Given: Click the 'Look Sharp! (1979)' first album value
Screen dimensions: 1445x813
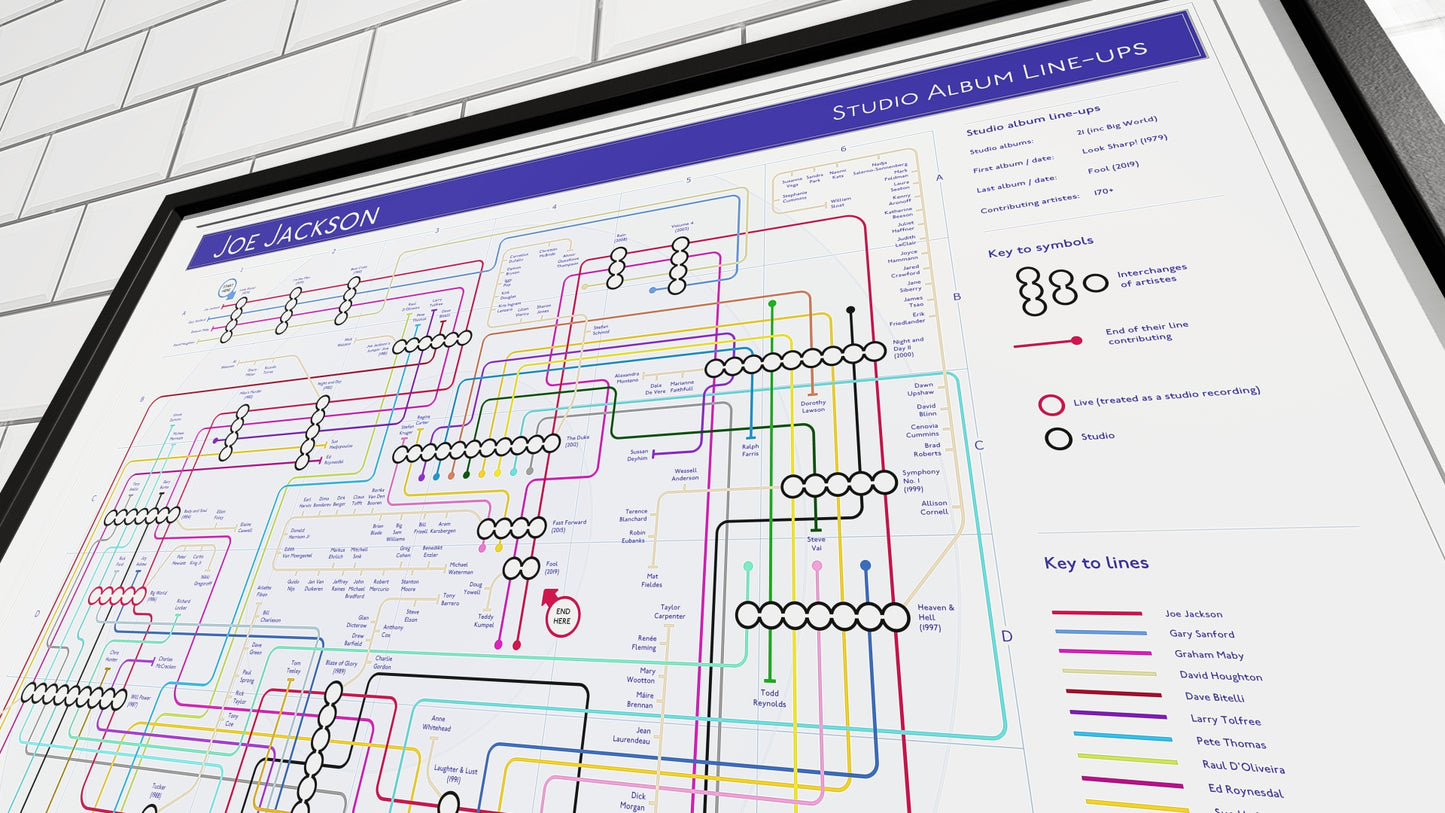Looking at the screenshot, I should [1124, 145].
